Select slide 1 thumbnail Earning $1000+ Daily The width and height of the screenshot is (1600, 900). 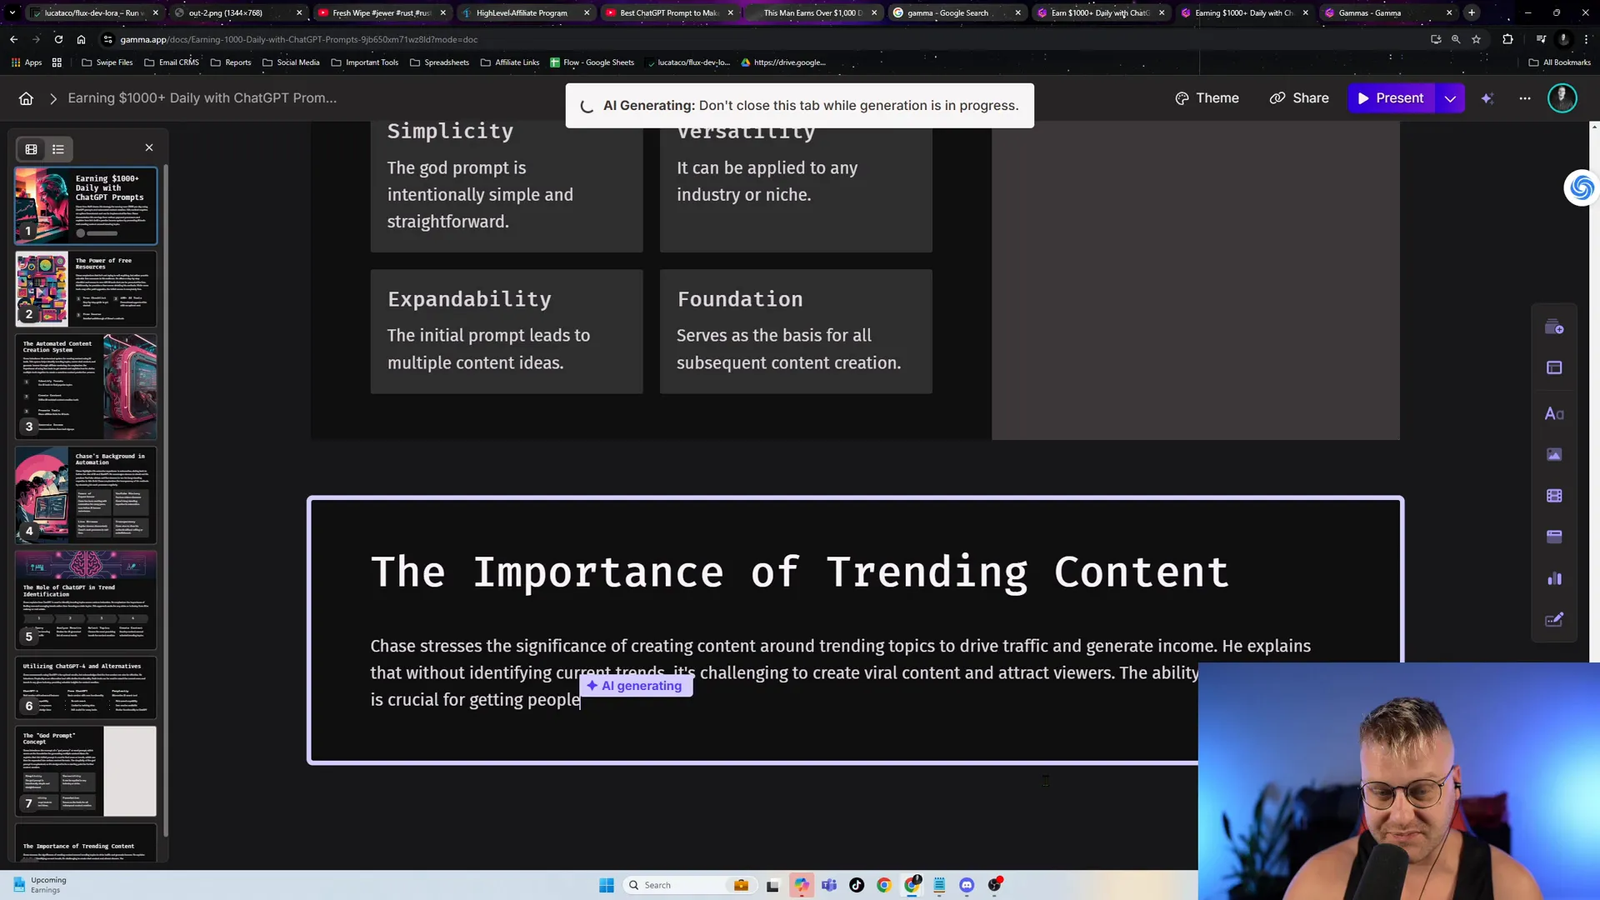point(86,205)
